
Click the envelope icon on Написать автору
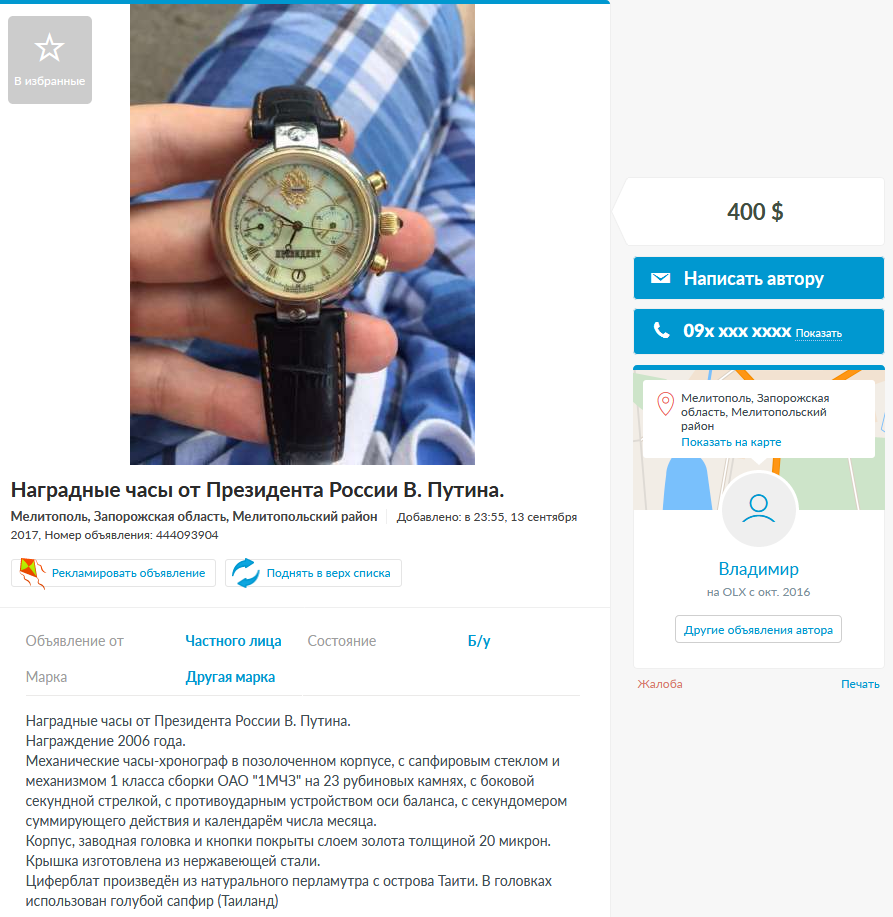click(x=661, y=278)
